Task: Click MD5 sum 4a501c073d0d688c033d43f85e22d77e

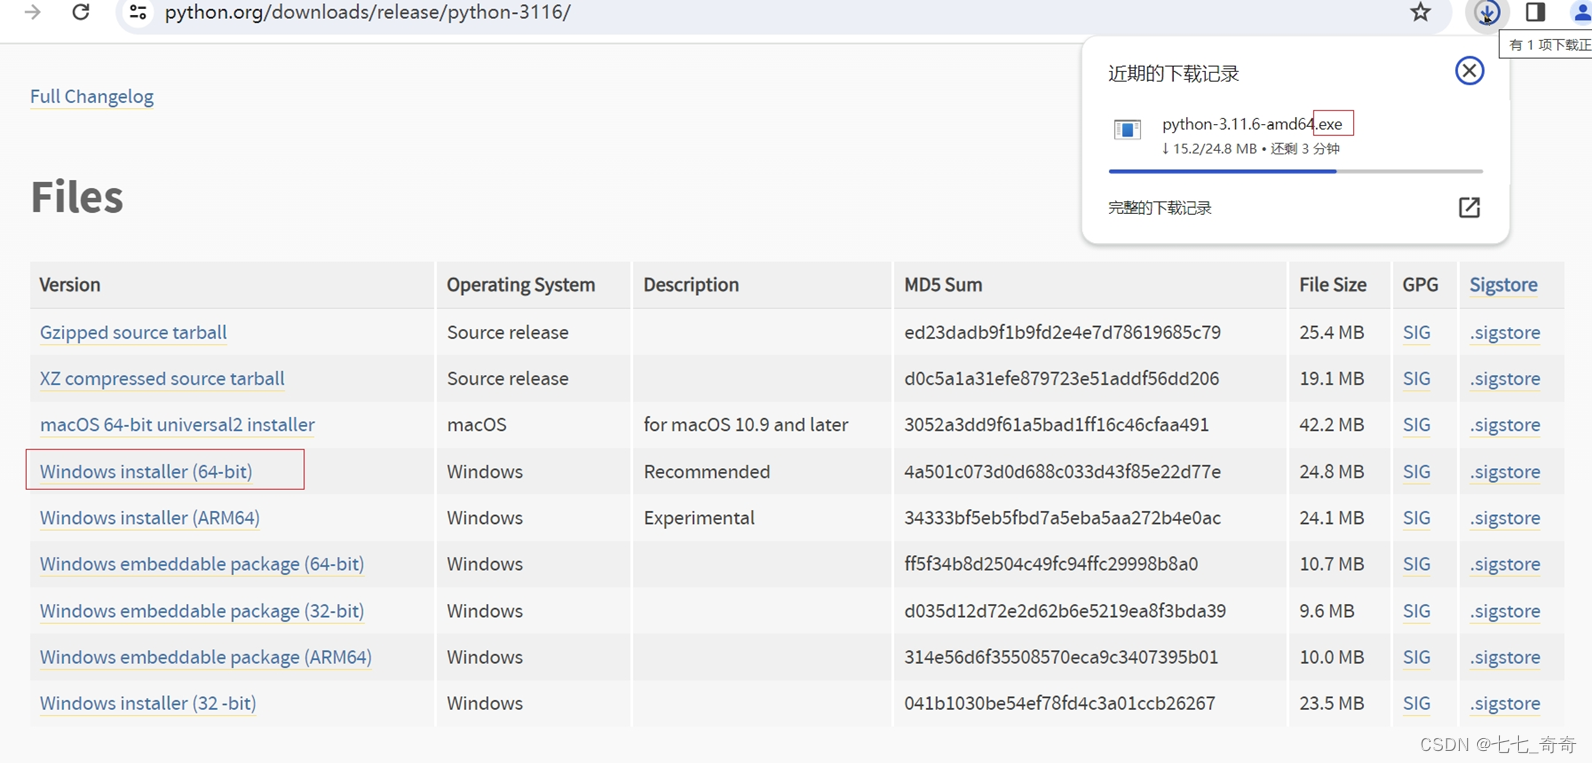Action: (x=1062, y=471)
